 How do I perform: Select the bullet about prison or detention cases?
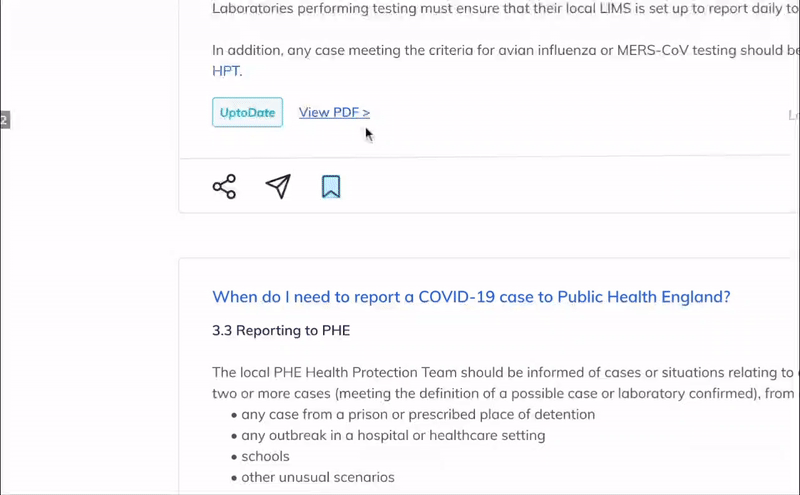(x=413, y=414)
